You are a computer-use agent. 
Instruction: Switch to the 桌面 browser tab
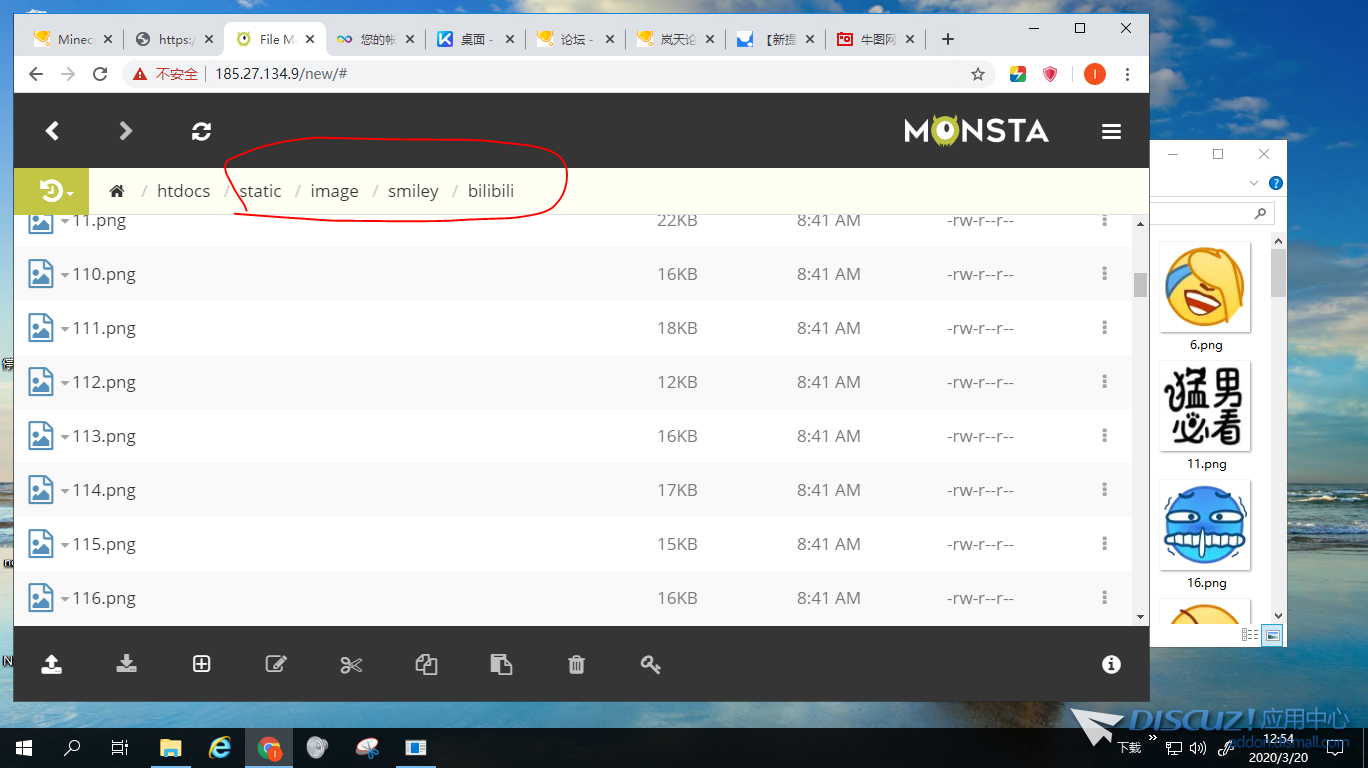click(475, 39)
